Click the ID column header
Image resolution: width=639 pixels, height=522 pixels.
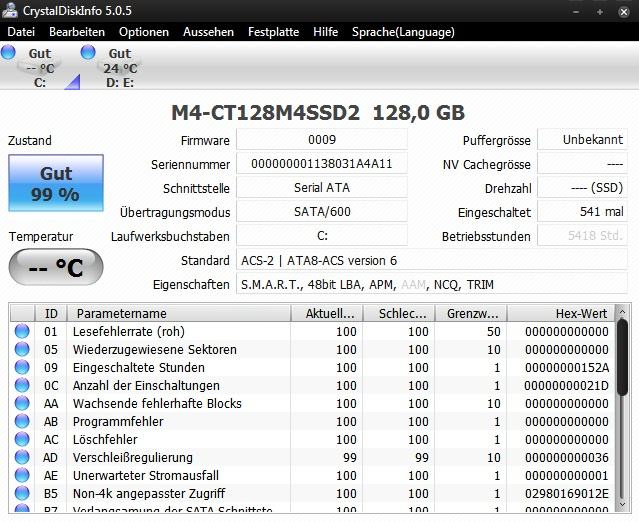51,313
